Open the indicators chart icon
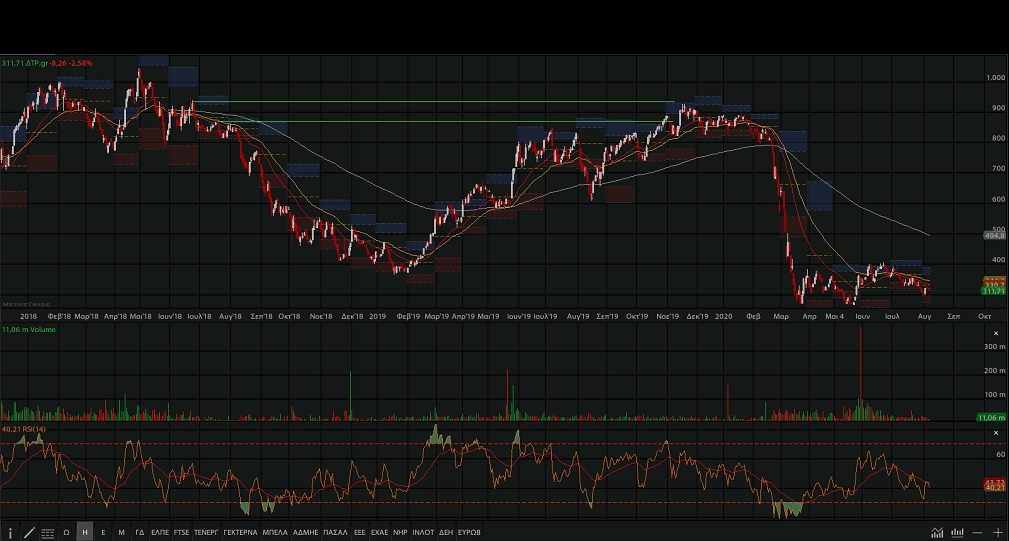The height and width of the screenshot is (541, 1009). 937,533
